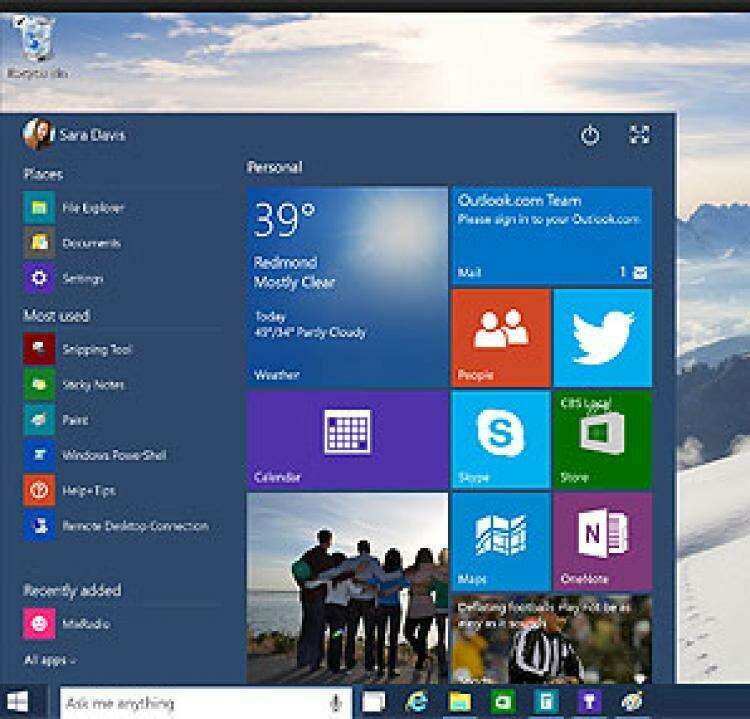Open the Sports news football tile
This screenshot has height=719, width=750.
click(551, 639)
